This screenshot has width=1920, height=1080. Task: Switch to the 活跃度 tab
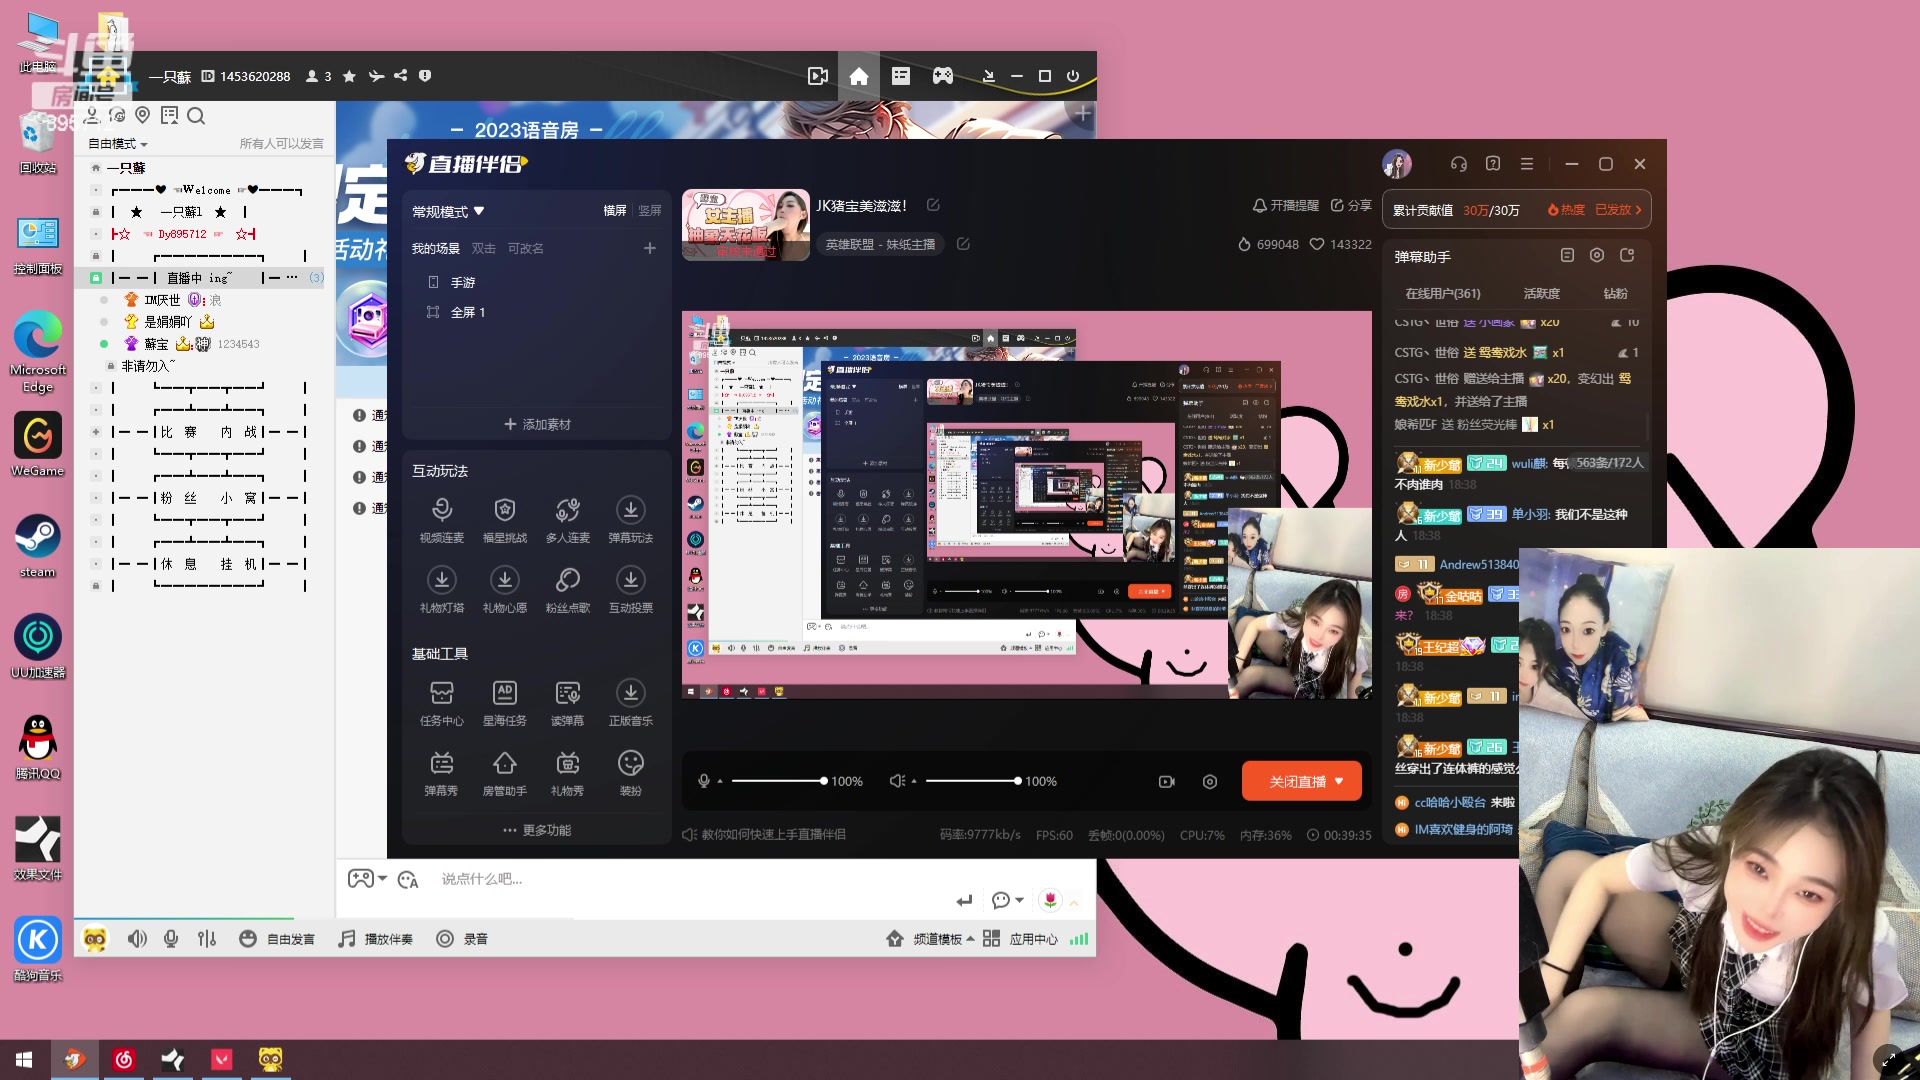click(1541, 294)
